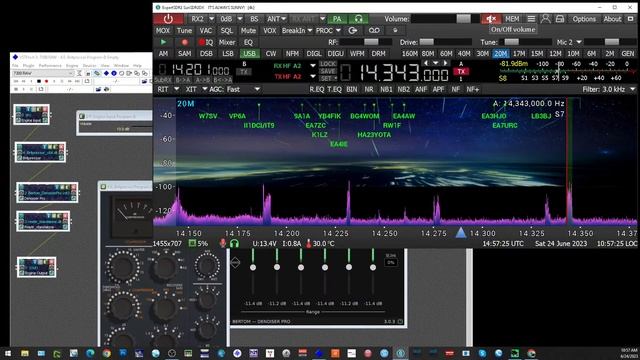Screen dimensions: 640x360
Task: Click the down arrow above main frequency
Action: point(436,63)
